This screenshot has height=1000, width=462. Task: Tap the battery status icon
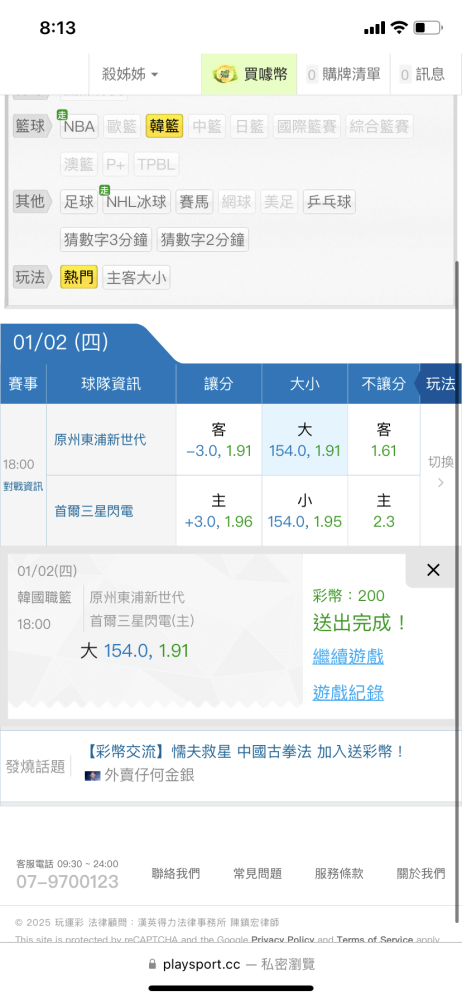428,28
